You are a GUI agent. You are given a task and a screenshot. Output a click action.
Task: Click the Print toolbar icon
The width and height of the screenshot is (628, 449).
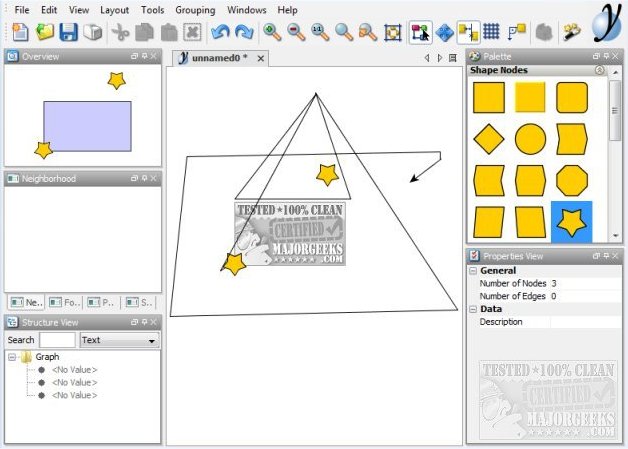click(93, 32)
